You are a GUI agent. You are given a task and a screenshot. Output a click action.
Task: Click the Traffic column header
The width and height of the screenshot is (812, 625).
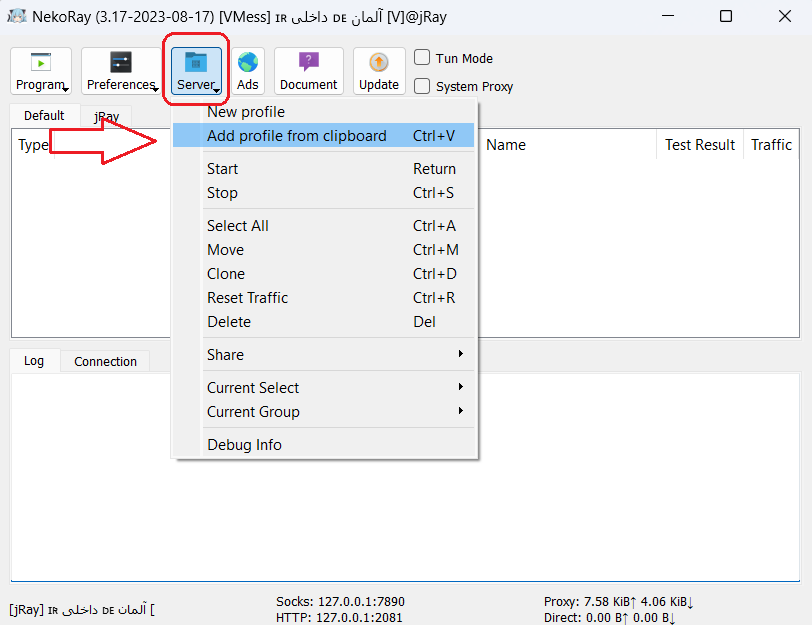pyautogui.click(x=771, y=145)
